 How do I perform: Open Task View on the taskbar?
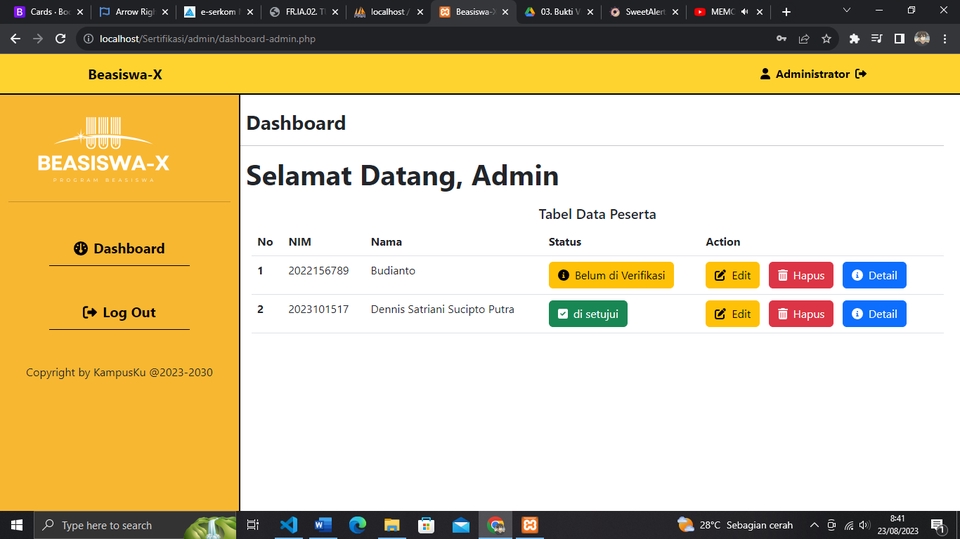pos(252,525)
